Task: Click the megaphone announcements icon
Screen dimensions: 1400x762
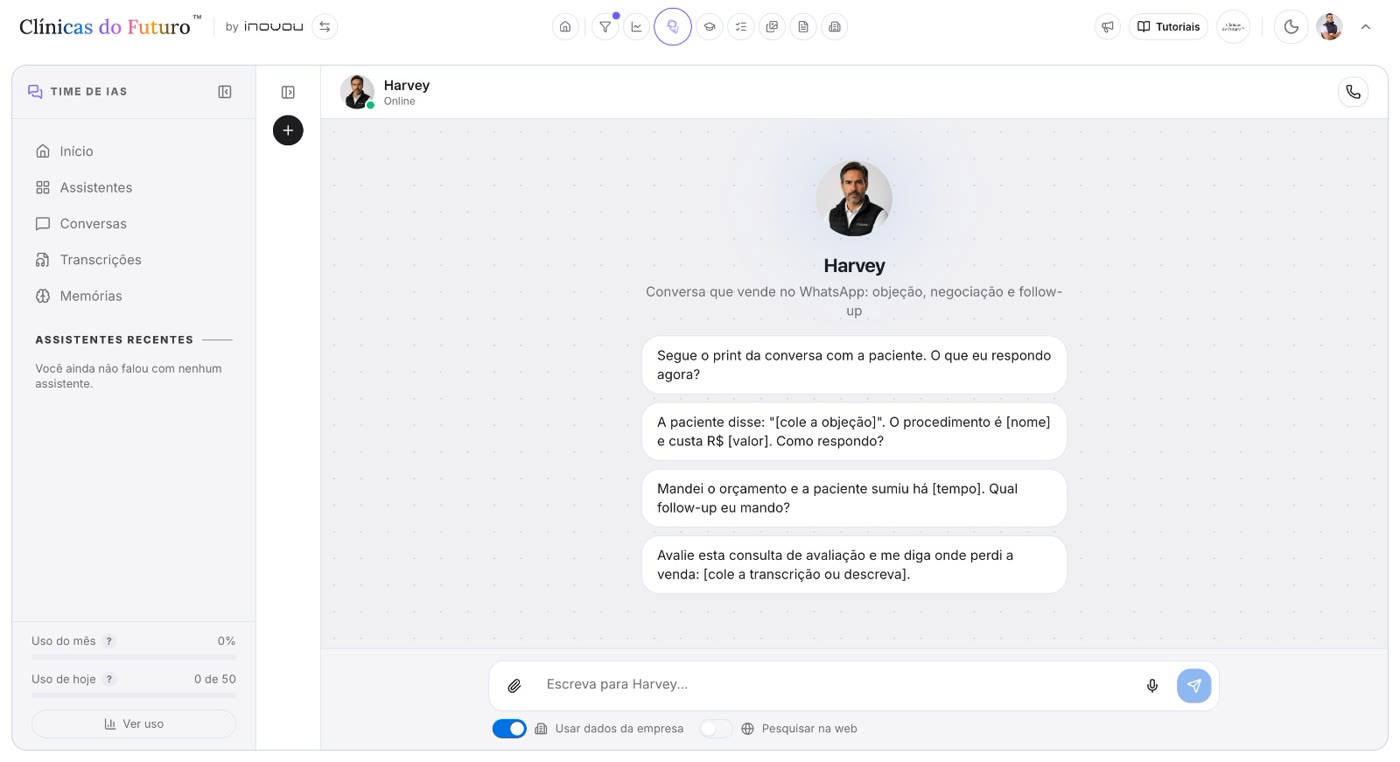Action: [1107, 27]
